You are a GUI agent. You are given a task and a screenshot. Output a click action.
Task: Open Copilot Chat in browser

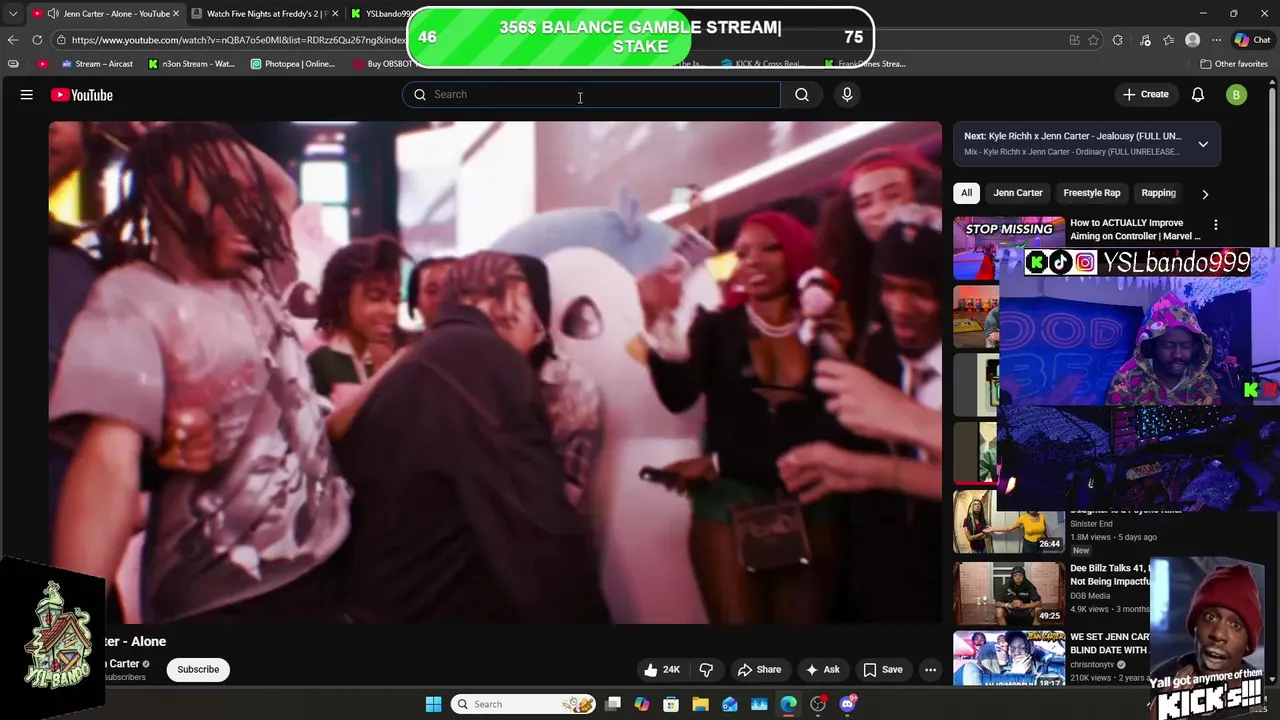coord(1253,40)
